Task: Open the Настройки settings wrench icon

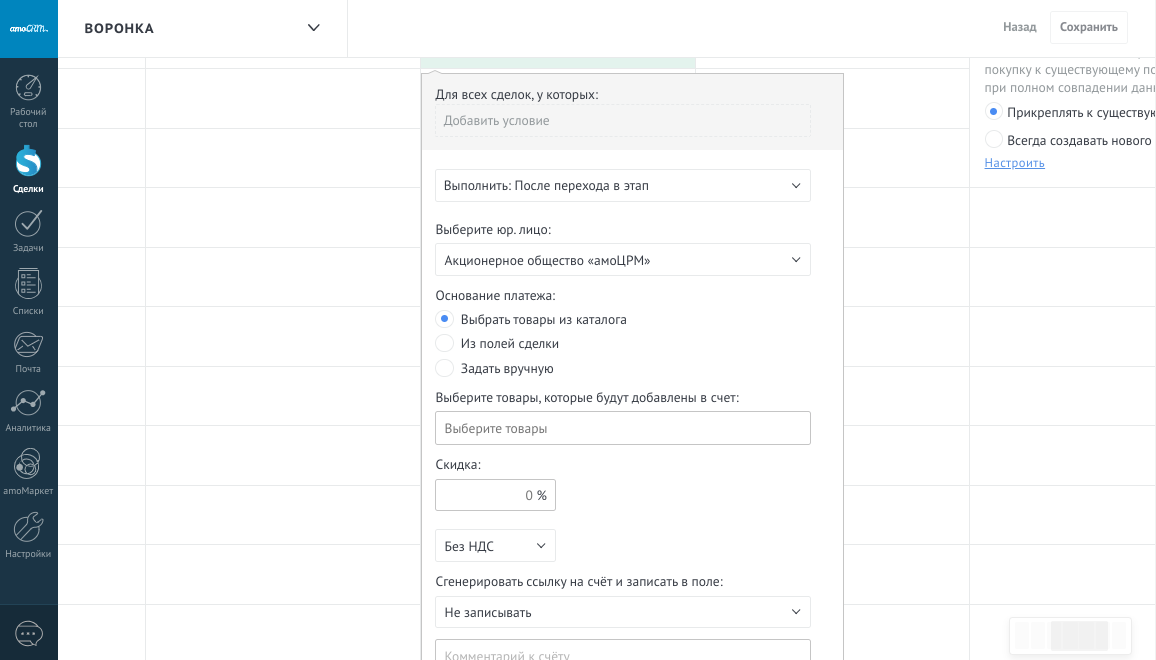Action: pos(28,527)
